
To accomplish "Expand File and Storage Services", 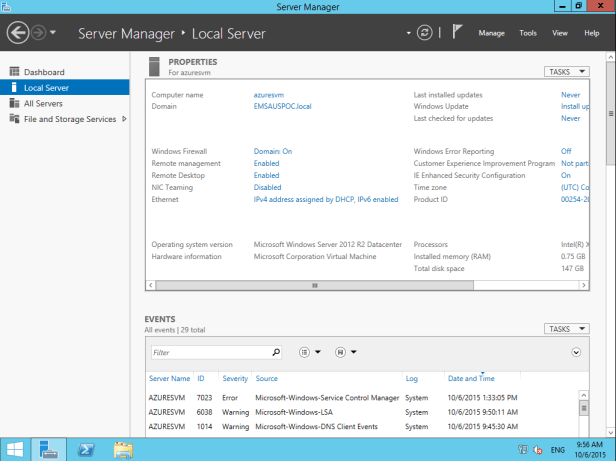I will (124, 119).
